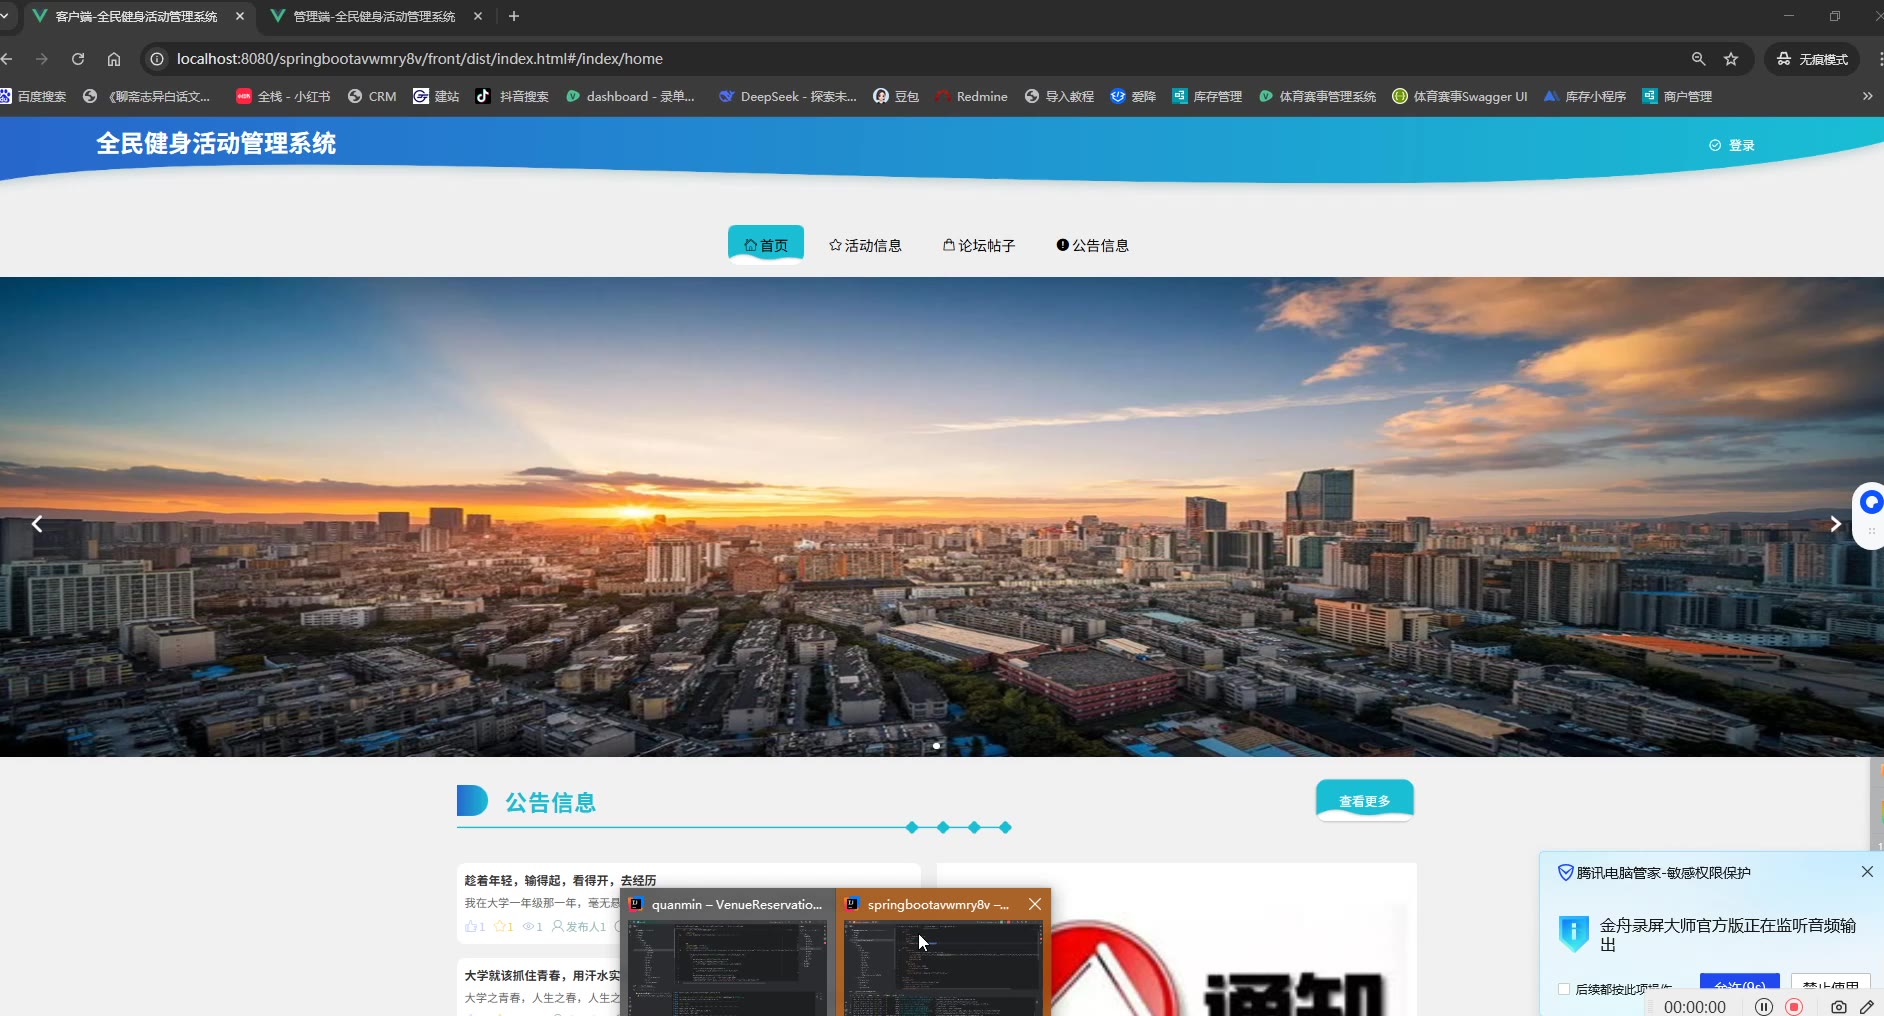Stop the screen recording
The width and height of the screenshot is (1884, 1016).
[1794, 1007]
